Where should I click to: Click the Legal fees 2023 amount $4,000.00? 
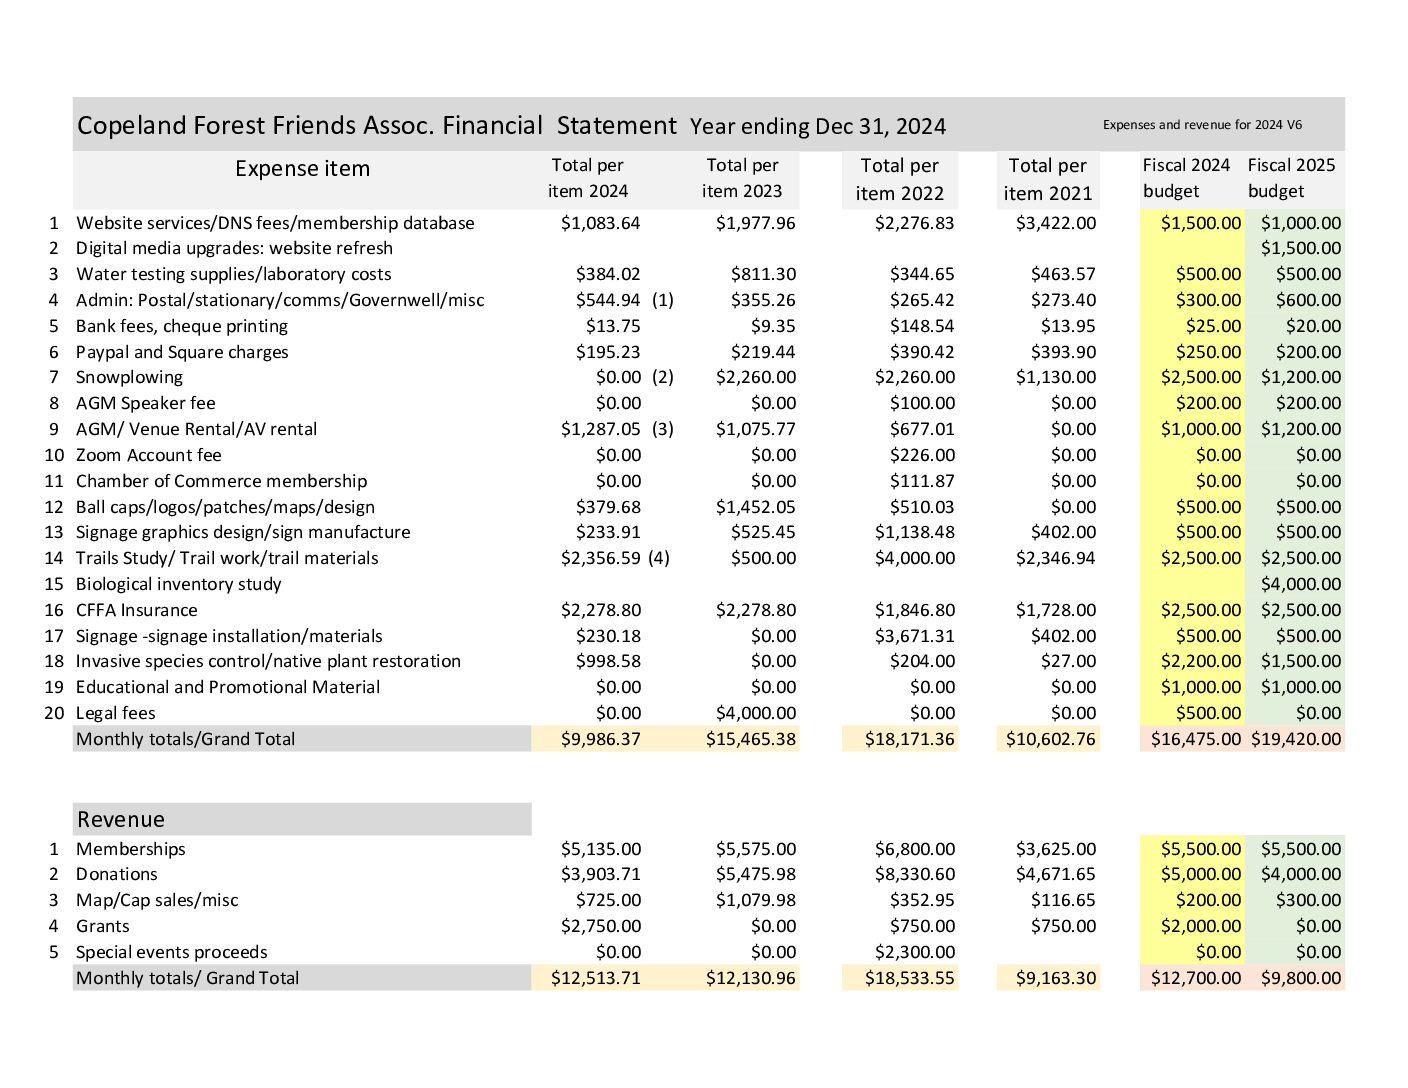[x=755, y=713]
